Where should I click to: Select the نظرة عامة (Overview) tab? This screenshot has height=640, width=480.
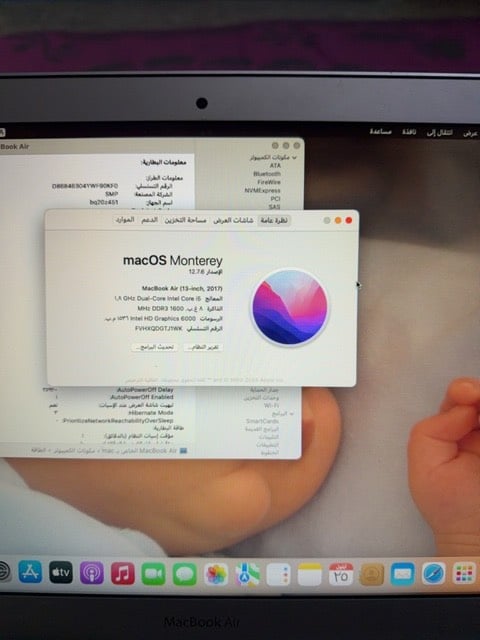(x=274, y=220)
